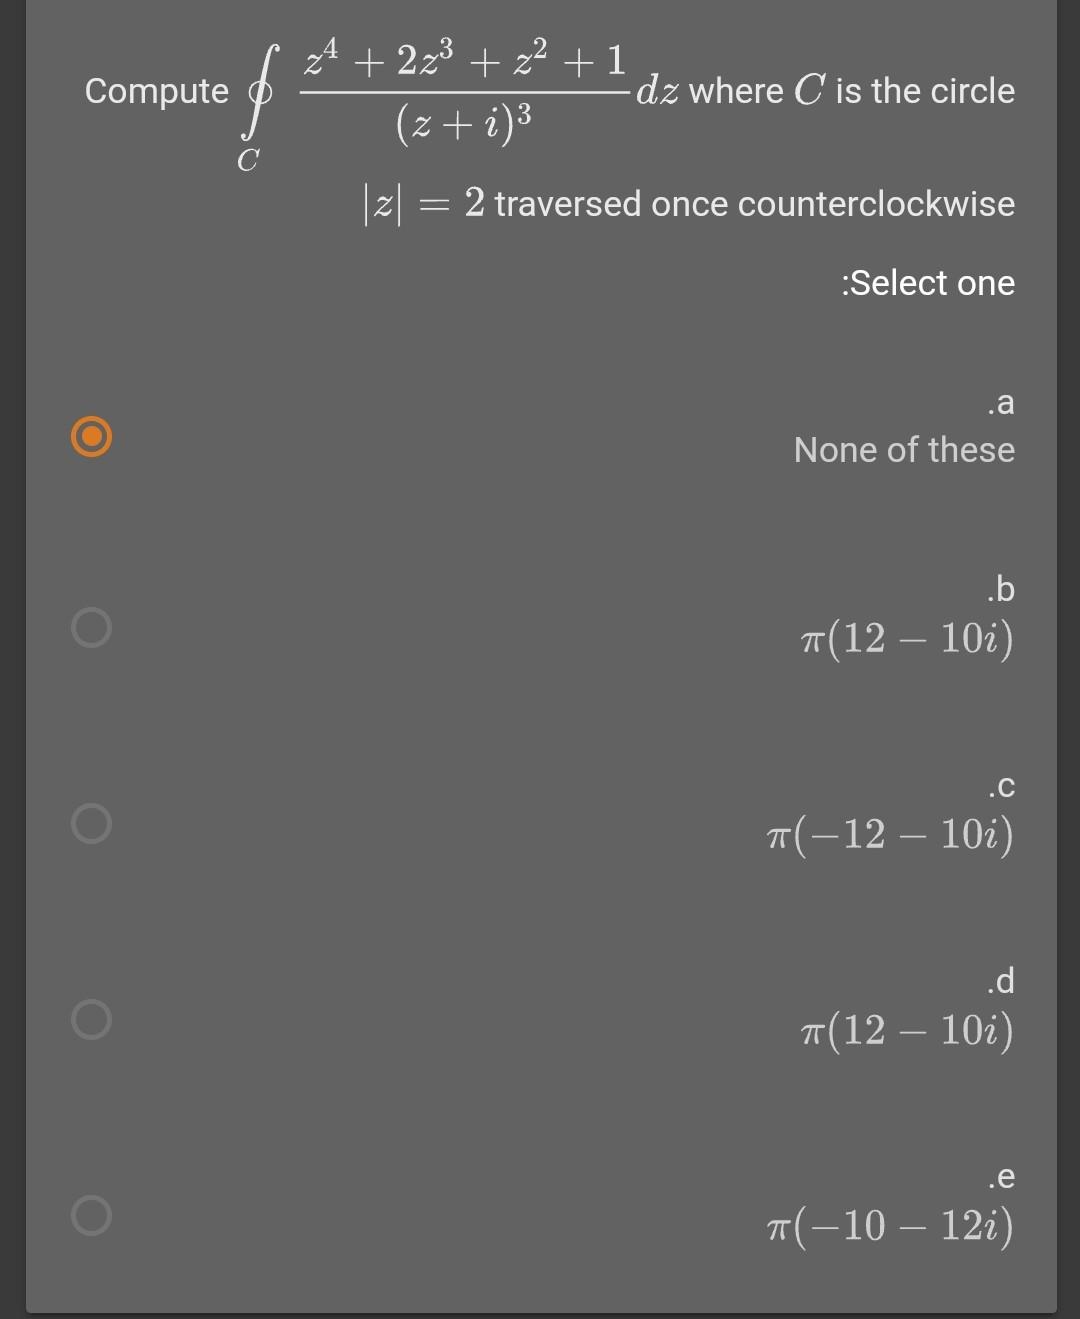Click the 'Select one' label
This screenshot has width=1080, height=1319.
(x=928, y=283)
